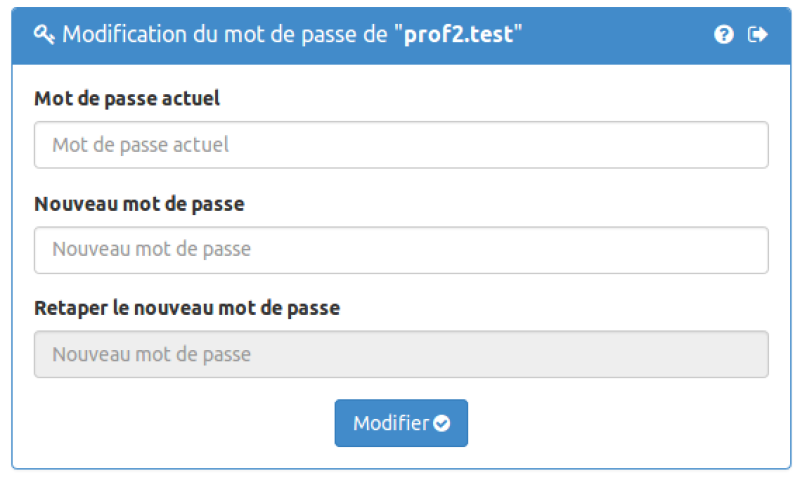Click the header title "Modification du mot de passe"
Image resolution: width=800 pixels, height=478 pixels.
click(x=225, y=35)
